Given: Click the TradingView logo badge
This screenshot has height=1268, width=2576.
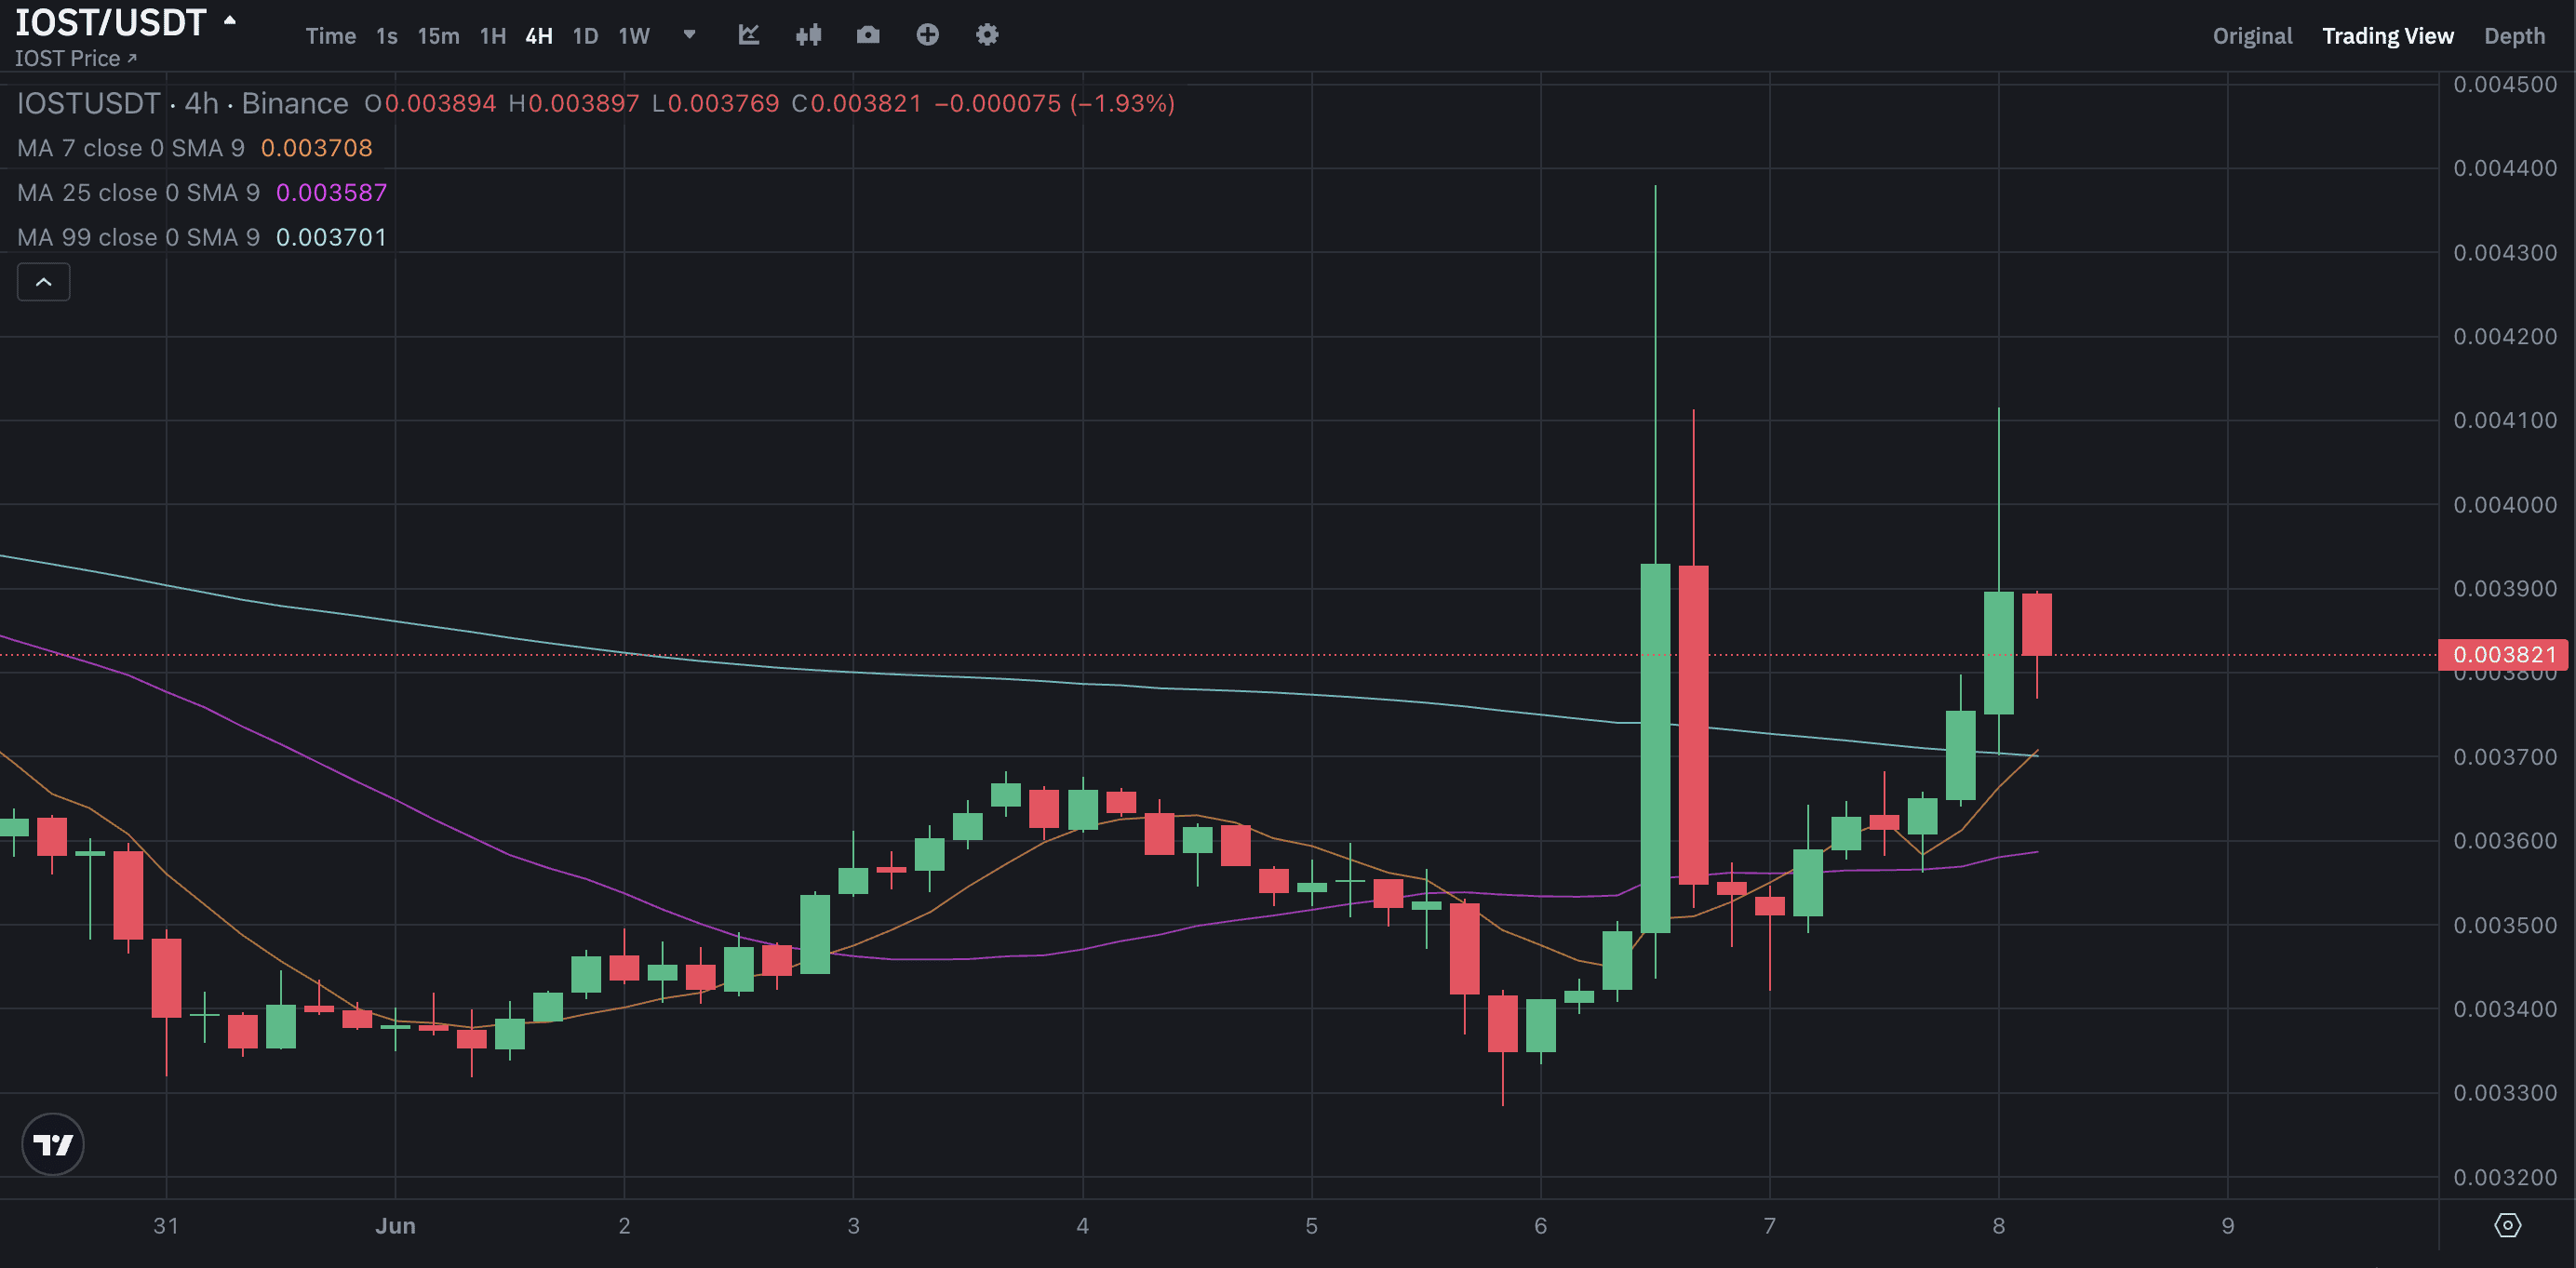Looking at the screenshot, I should pos(53,1144).
